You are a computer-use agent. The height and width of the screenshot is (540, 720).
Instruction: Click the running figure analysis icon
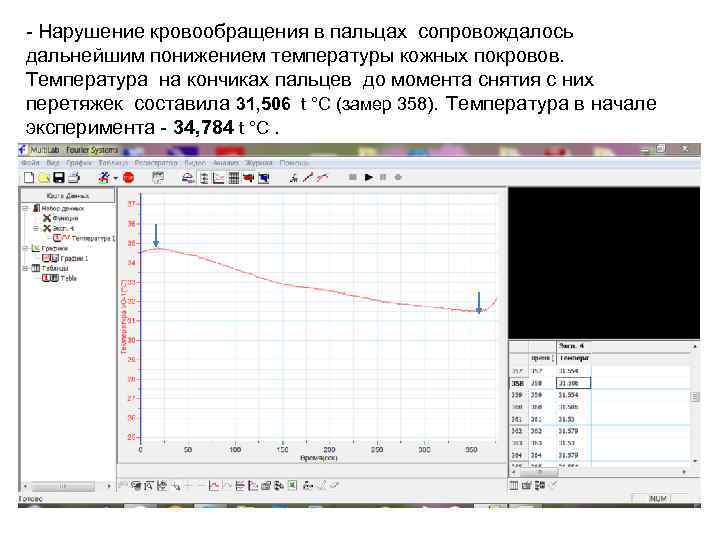click(x=293, y=178)
